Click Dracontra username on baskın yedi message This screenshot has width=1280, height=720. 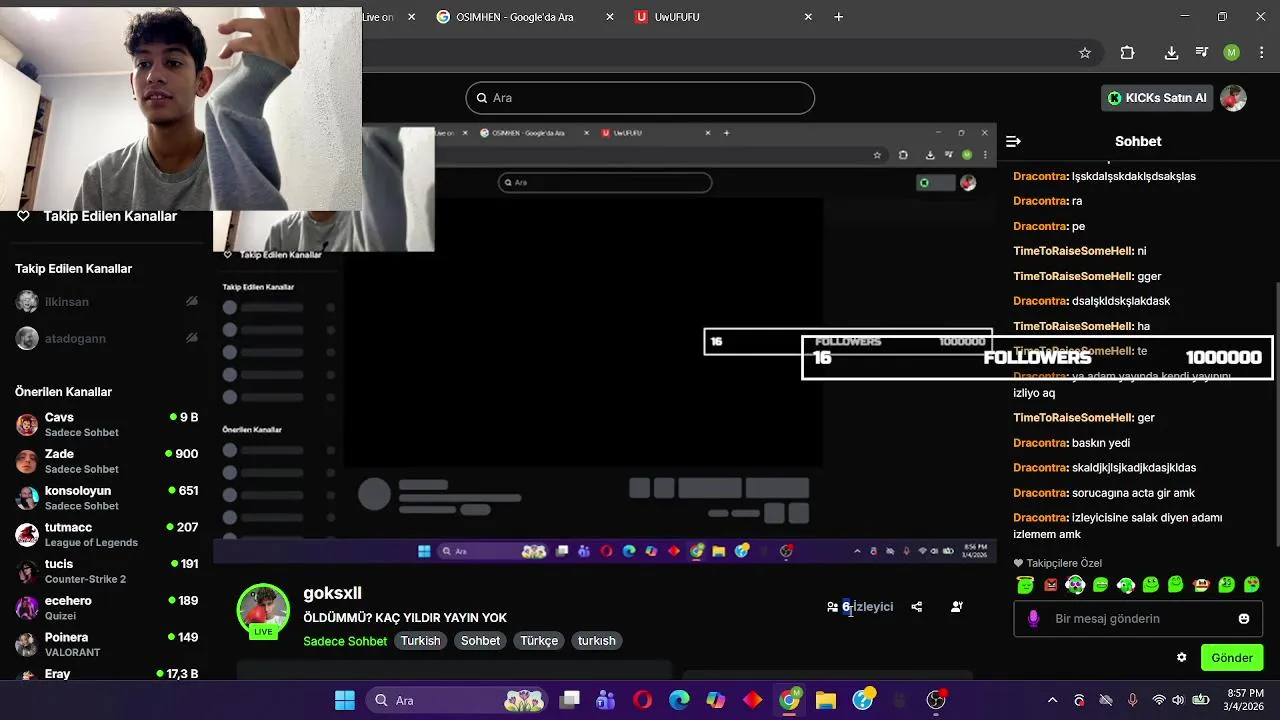coord(1040,443)
